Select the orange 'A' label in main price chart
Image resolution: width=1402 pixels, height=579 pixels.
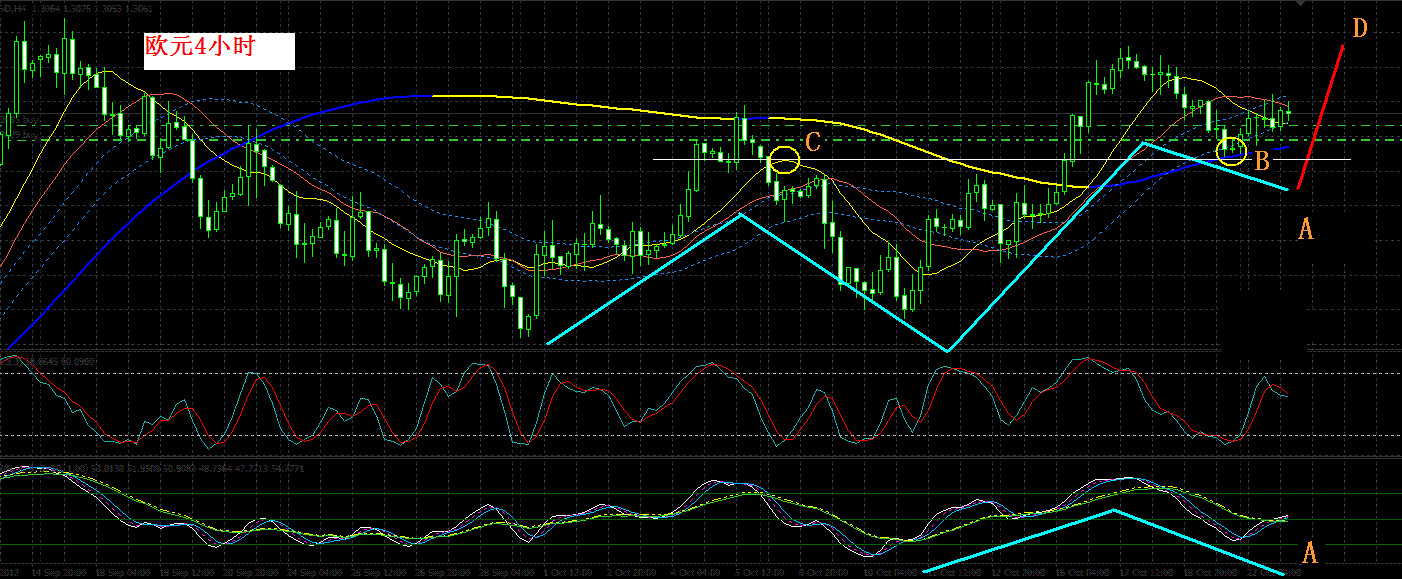tap(1305, 230)
